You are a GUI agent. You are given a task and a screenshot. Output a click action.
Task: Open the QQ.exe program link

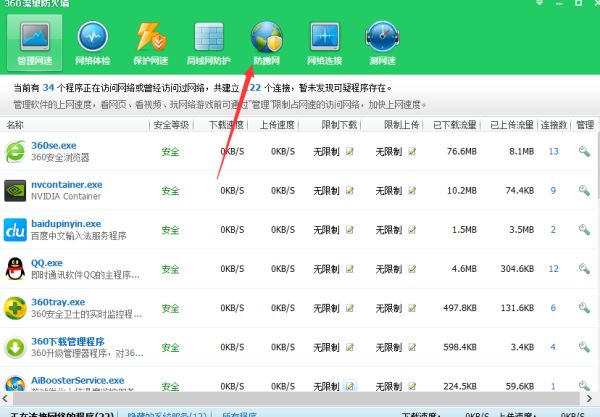point(47,263)
